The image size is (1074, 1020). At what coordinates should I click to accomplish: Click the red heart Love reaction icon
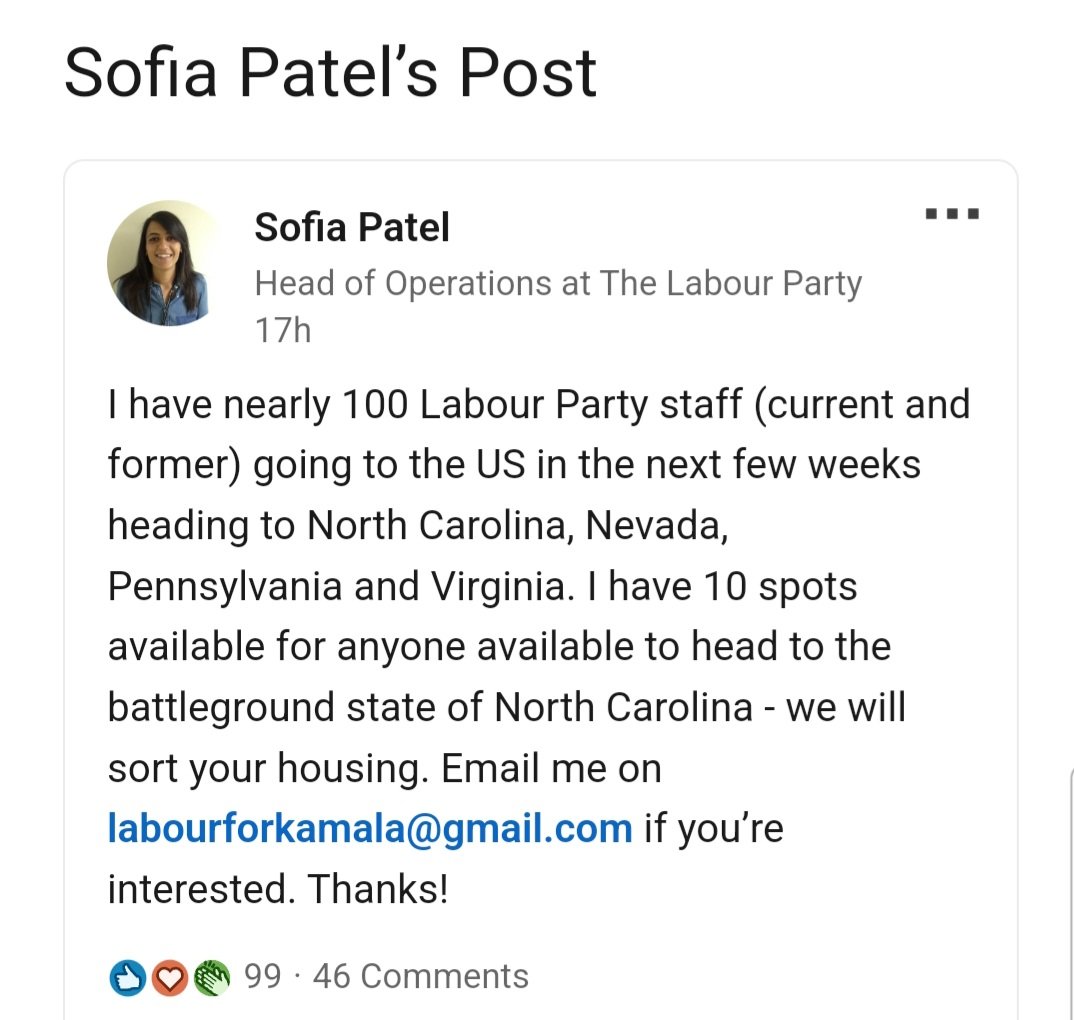(x=170, y=977)
